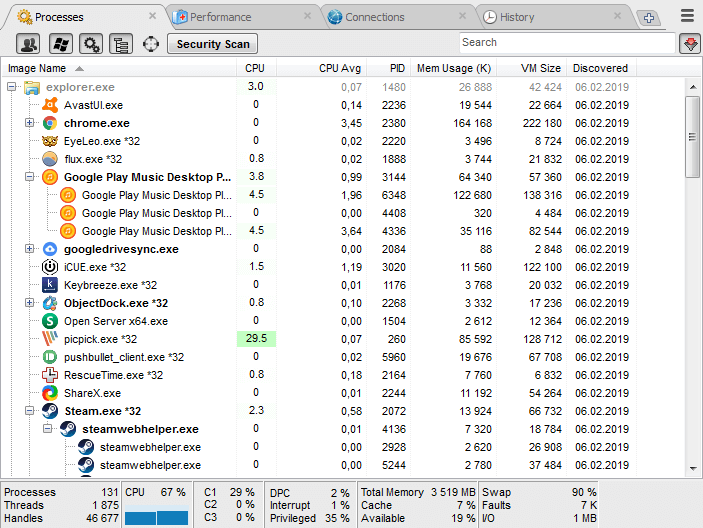This screenshot has width=703, height=528.
Task: Add a new tab with plus icon
Action: click(x=648, y=18)
